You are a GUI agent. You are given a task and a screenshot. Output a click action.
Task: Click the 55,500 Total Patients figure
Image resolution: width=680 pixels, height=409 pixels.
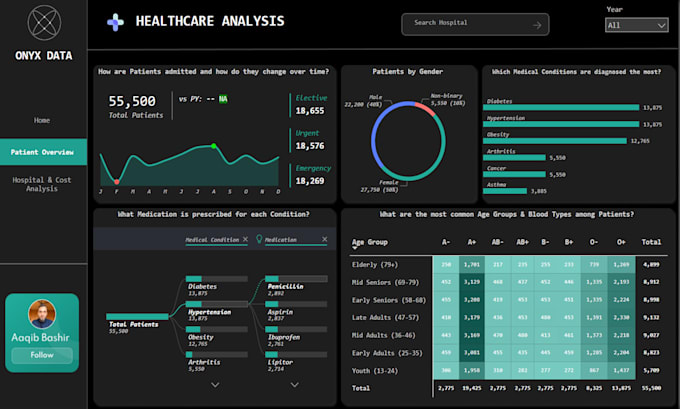(132, 101)
